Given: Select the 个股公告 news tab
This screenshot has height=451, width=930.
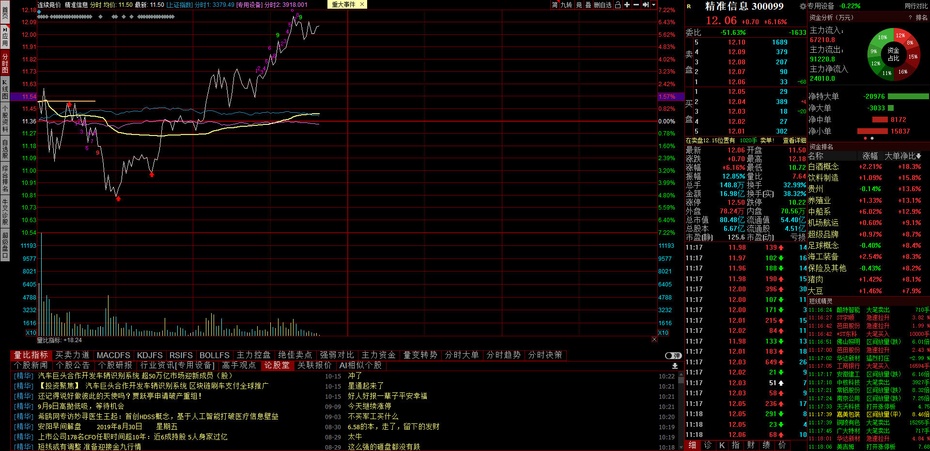Looking at the screenshot, I should click(73, 365).
